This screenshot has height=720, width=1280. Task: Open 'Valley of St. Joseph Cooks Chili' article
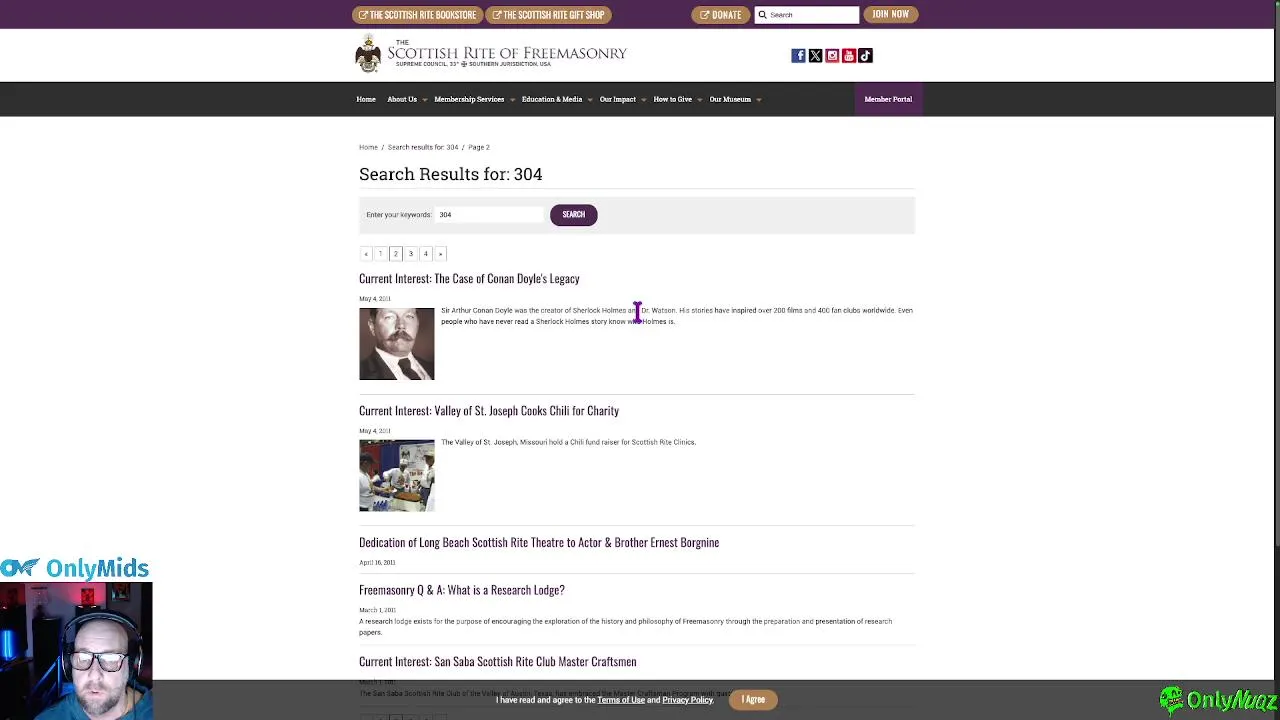[x=489, y=411]
